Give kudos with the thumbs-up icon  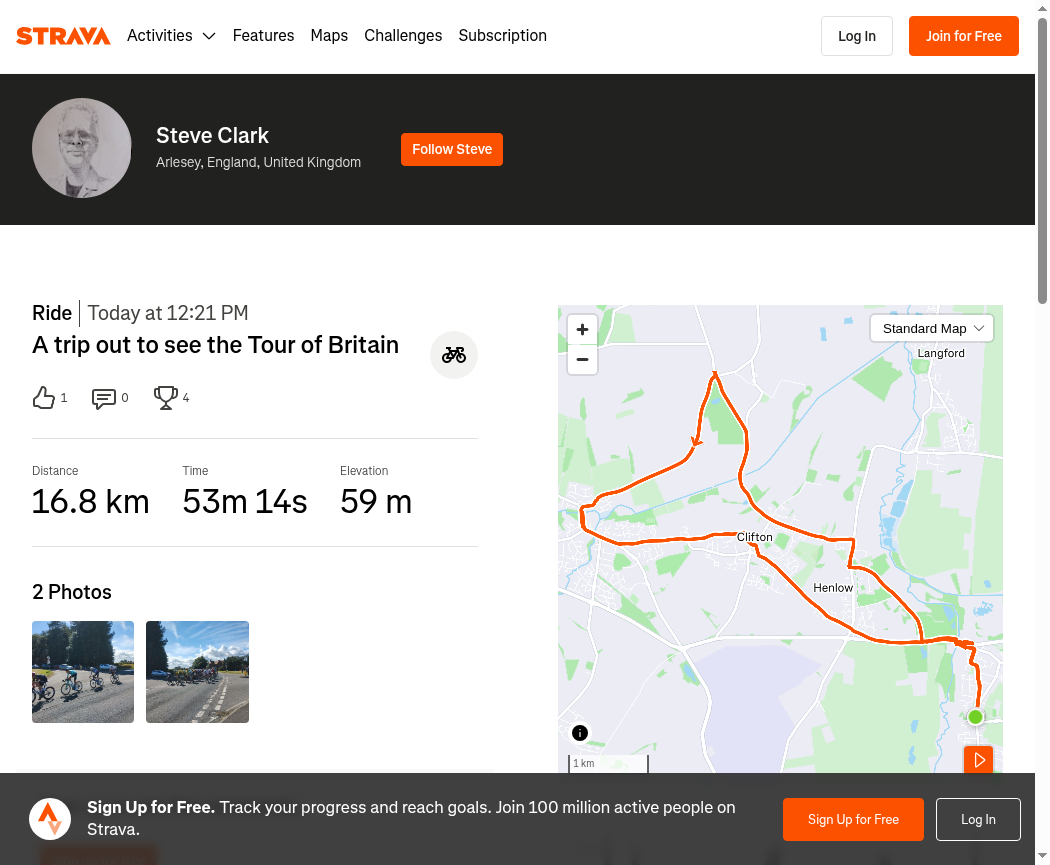44,398
